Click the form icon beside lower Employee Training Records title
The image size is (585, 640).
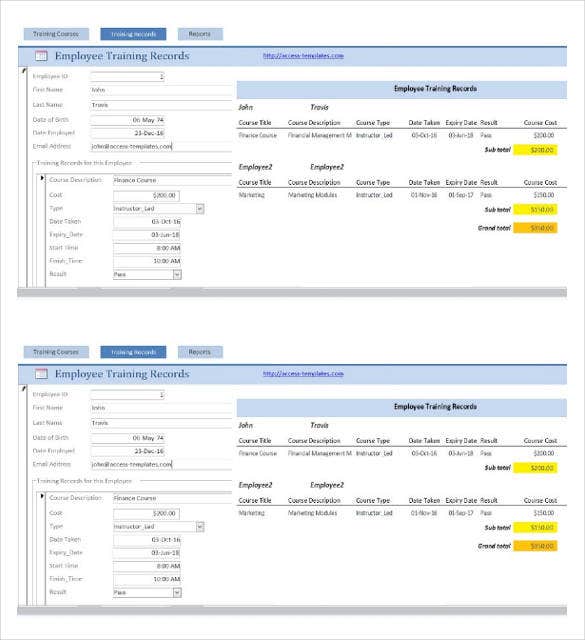click(x=41, y=374)
